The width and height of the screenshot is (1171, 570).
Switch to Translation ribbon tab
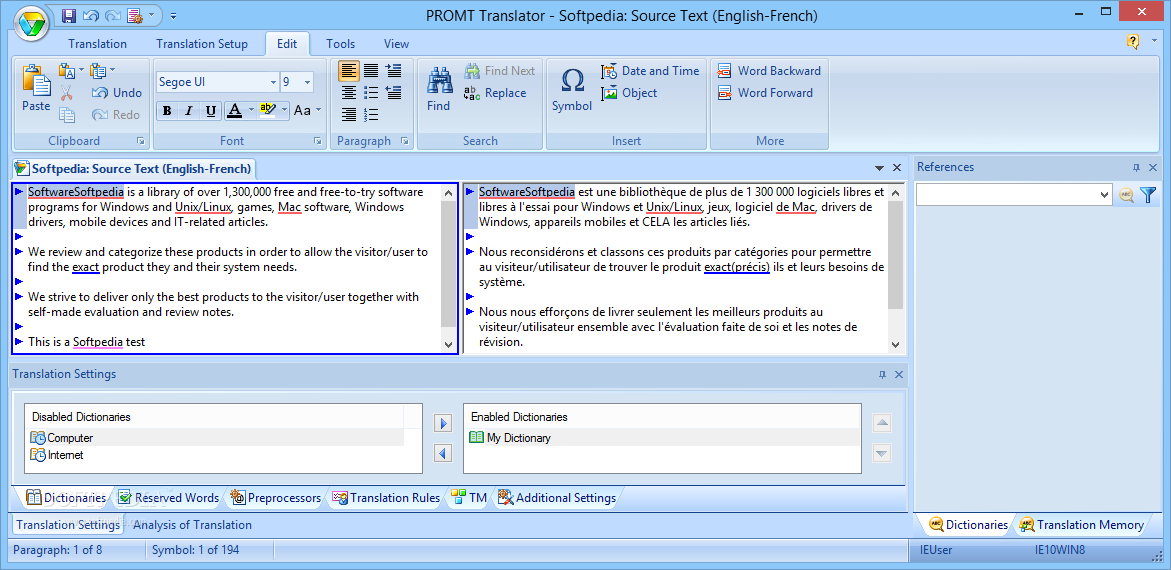[98, 43]
